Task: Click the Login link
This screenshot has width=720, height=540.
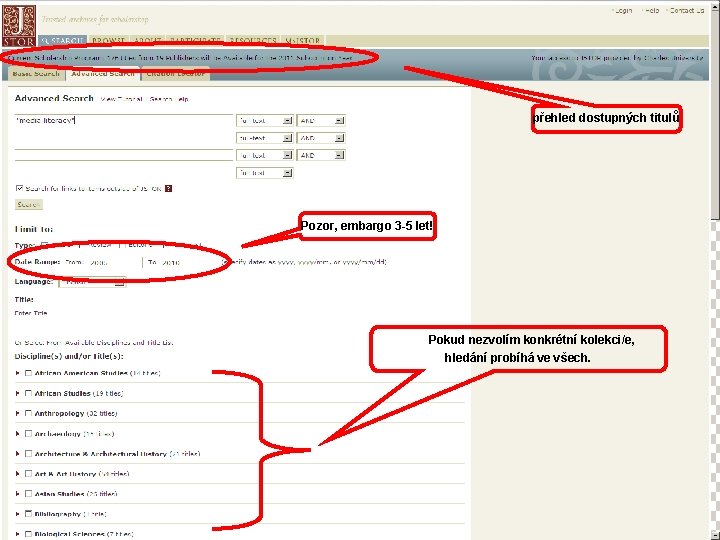Action: coord(623,10)
